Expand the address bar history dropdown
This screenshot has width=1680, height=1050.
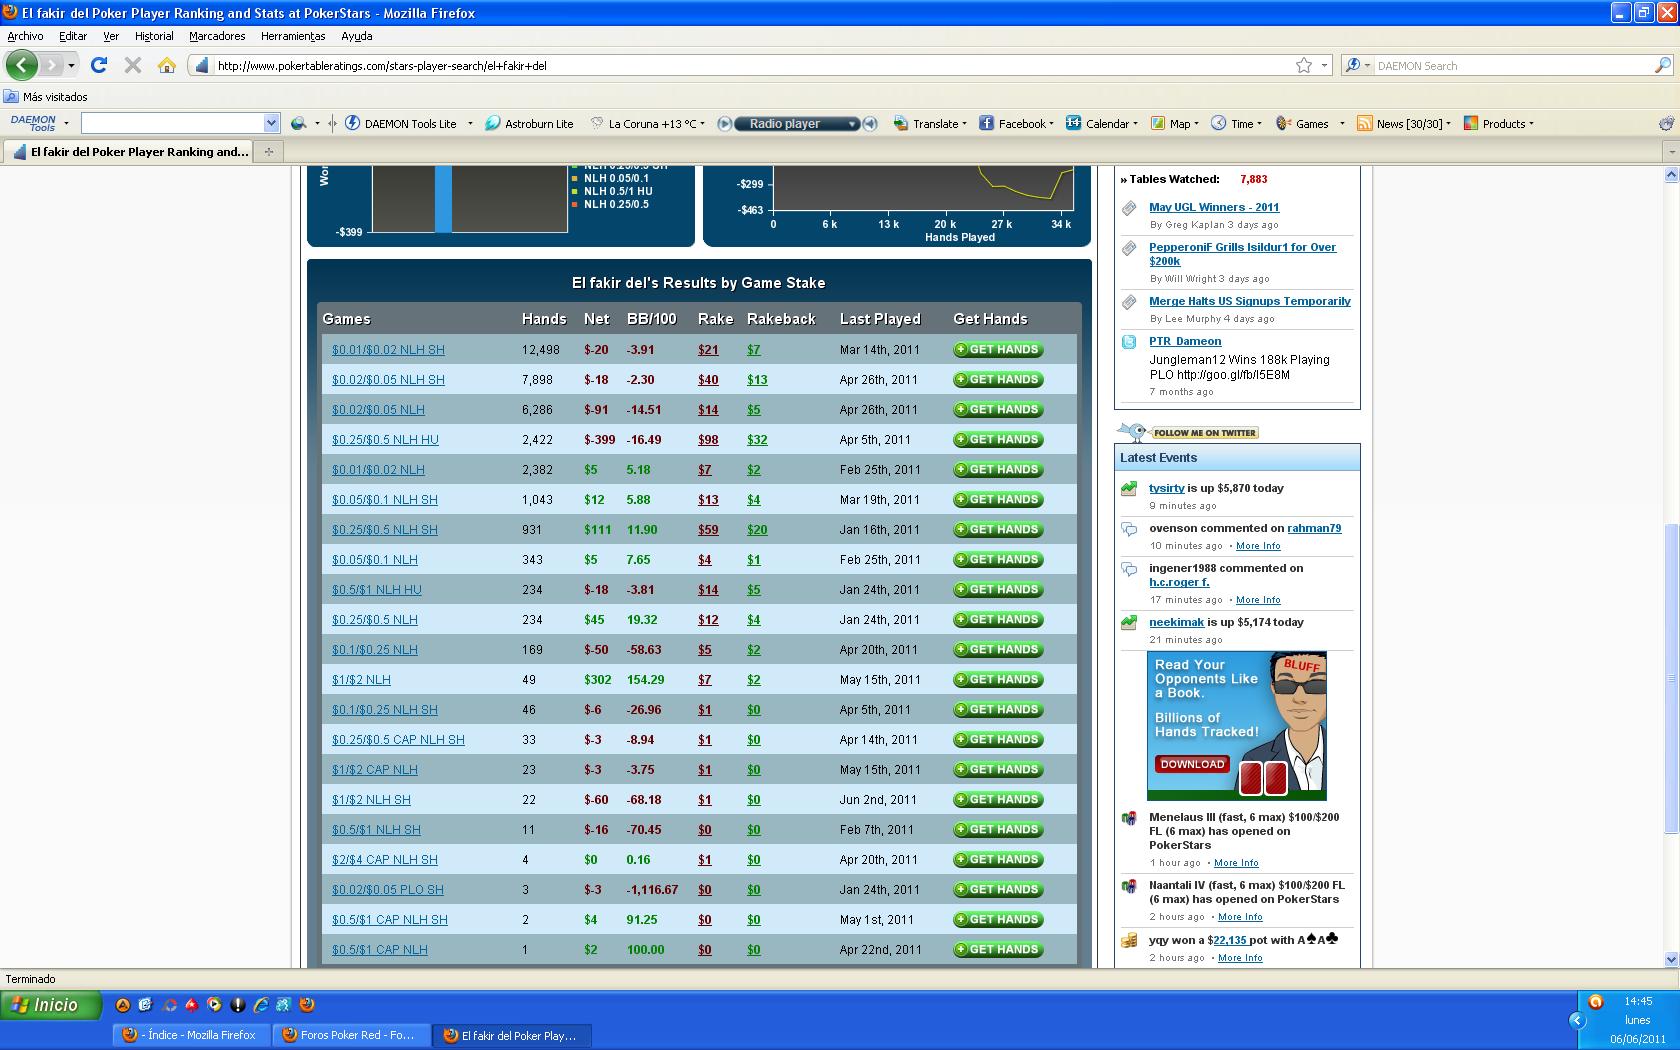coord(1325,65)
